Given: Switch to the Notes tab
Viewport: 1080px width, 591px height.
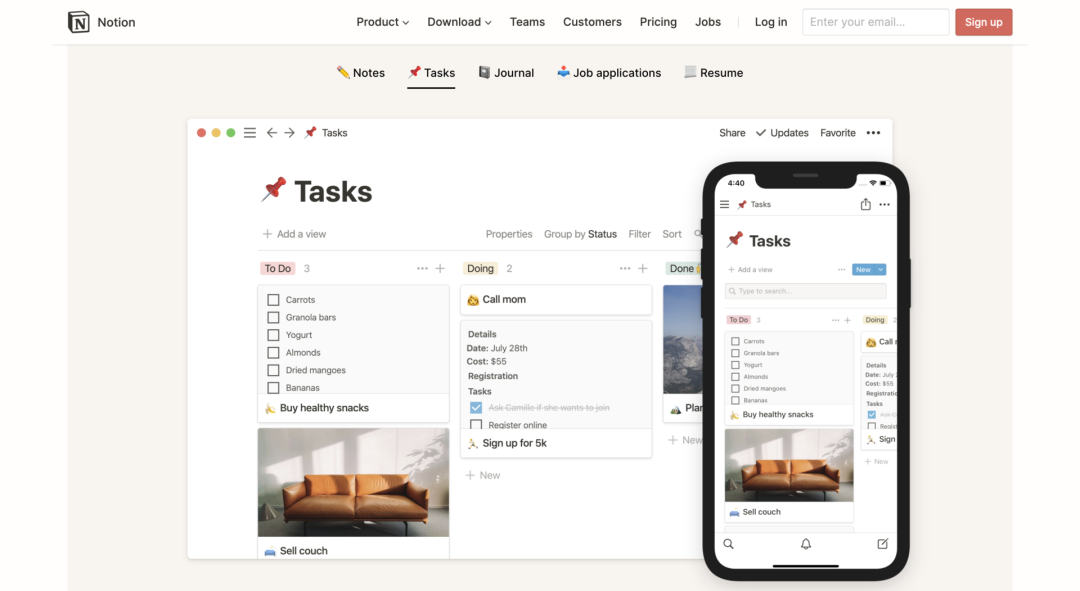Looking at the screenshot, I should 361,73.
